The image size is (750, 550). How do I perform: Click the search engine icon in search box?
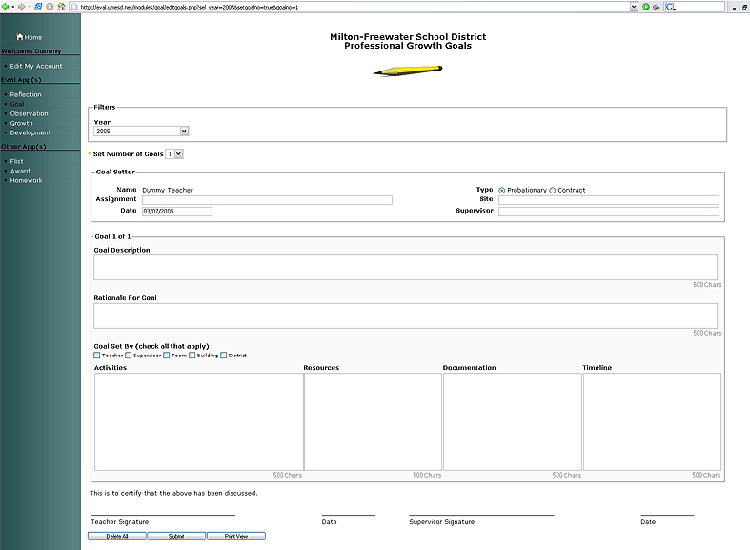[670, 7]
